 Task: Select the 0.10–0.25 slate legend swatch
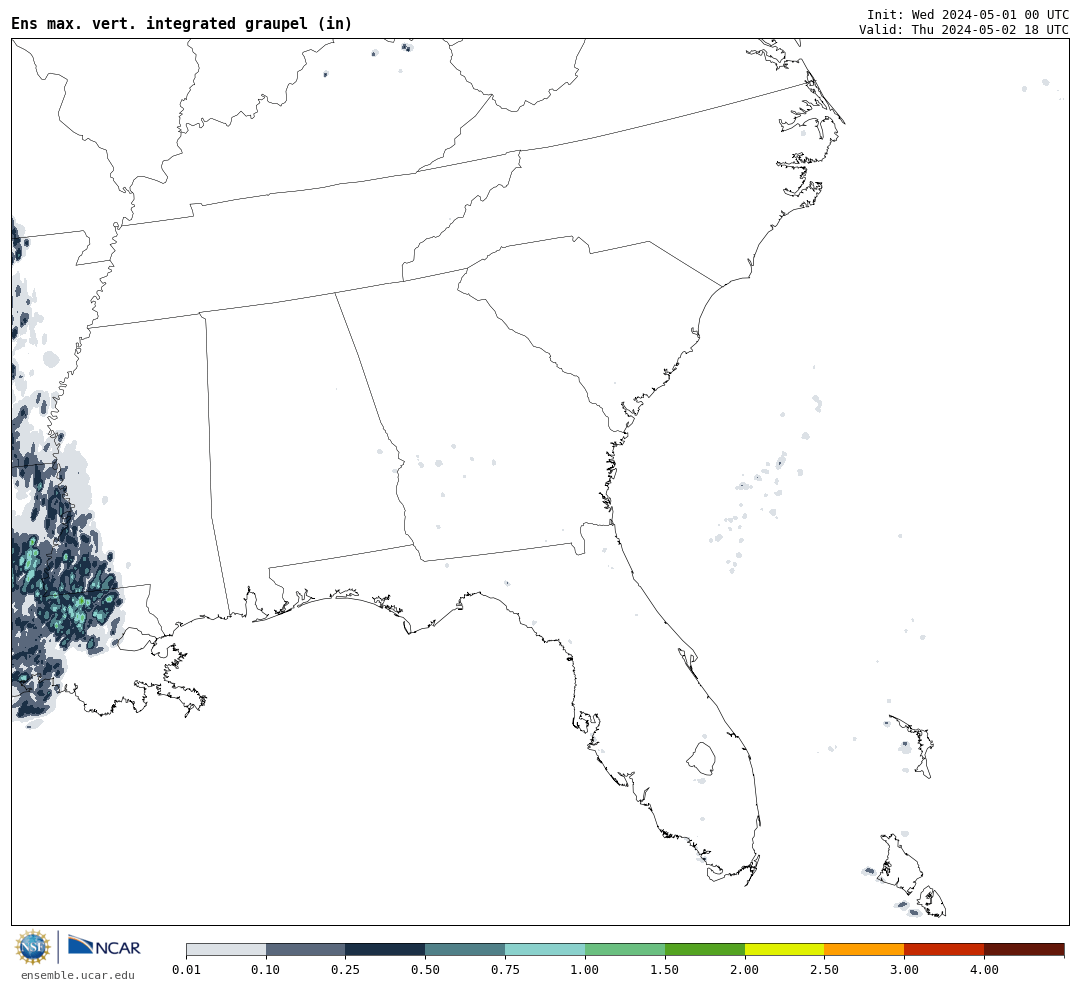[x=305, y=949]
